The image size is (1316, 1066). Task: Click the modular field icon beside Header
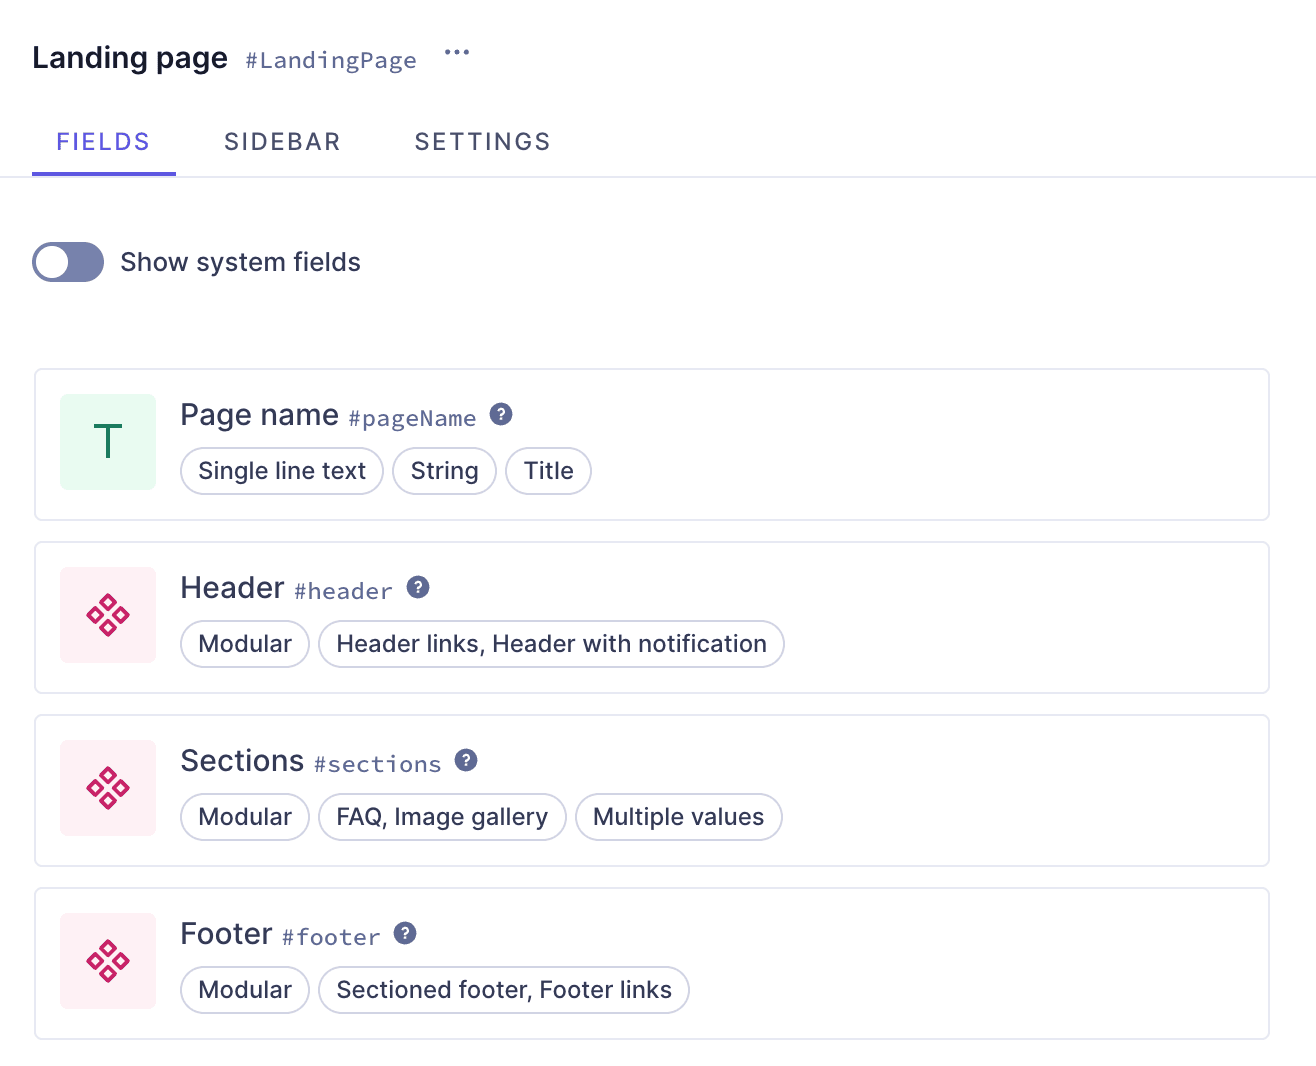pos(107,615)
